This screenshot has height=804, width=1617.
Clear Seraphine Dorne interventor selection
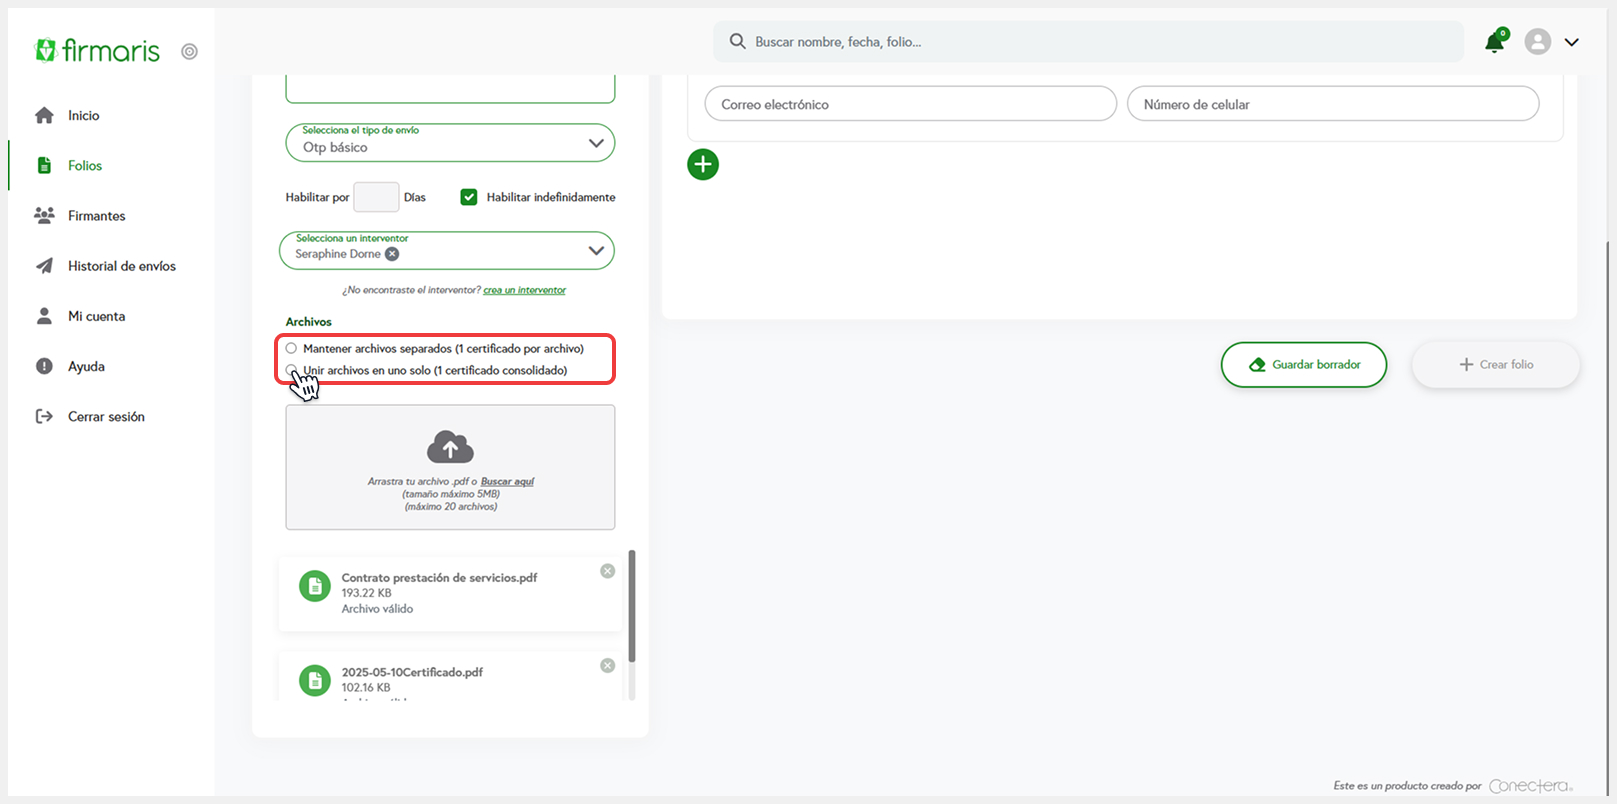point(393,254)
